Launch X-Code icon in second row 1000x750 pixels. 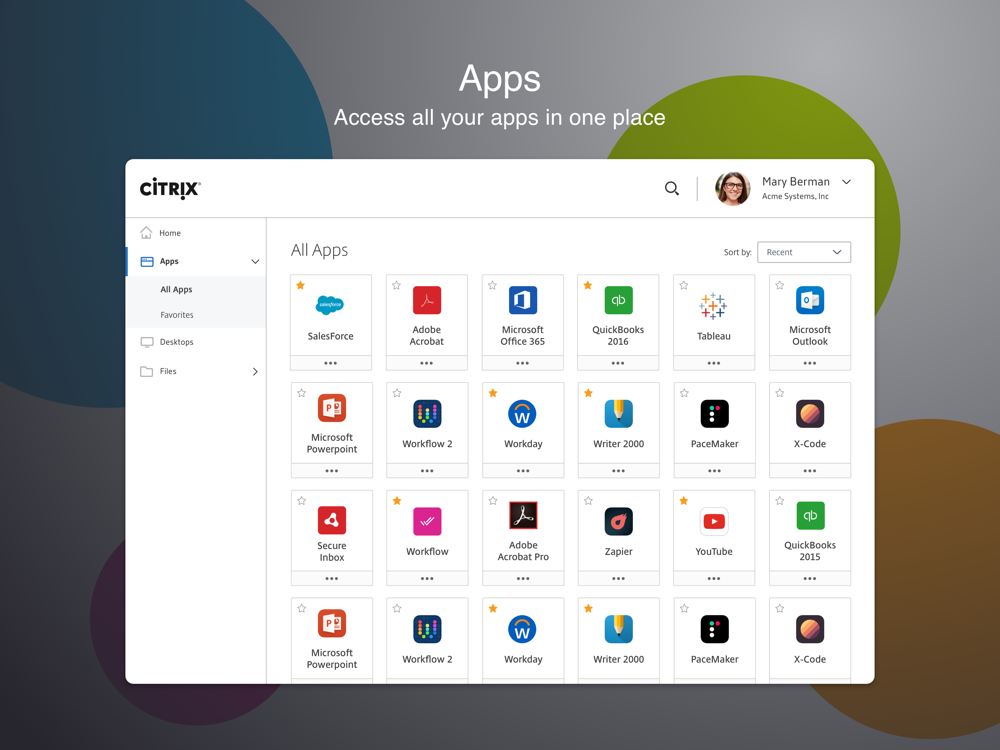click(x=810, y=414)
